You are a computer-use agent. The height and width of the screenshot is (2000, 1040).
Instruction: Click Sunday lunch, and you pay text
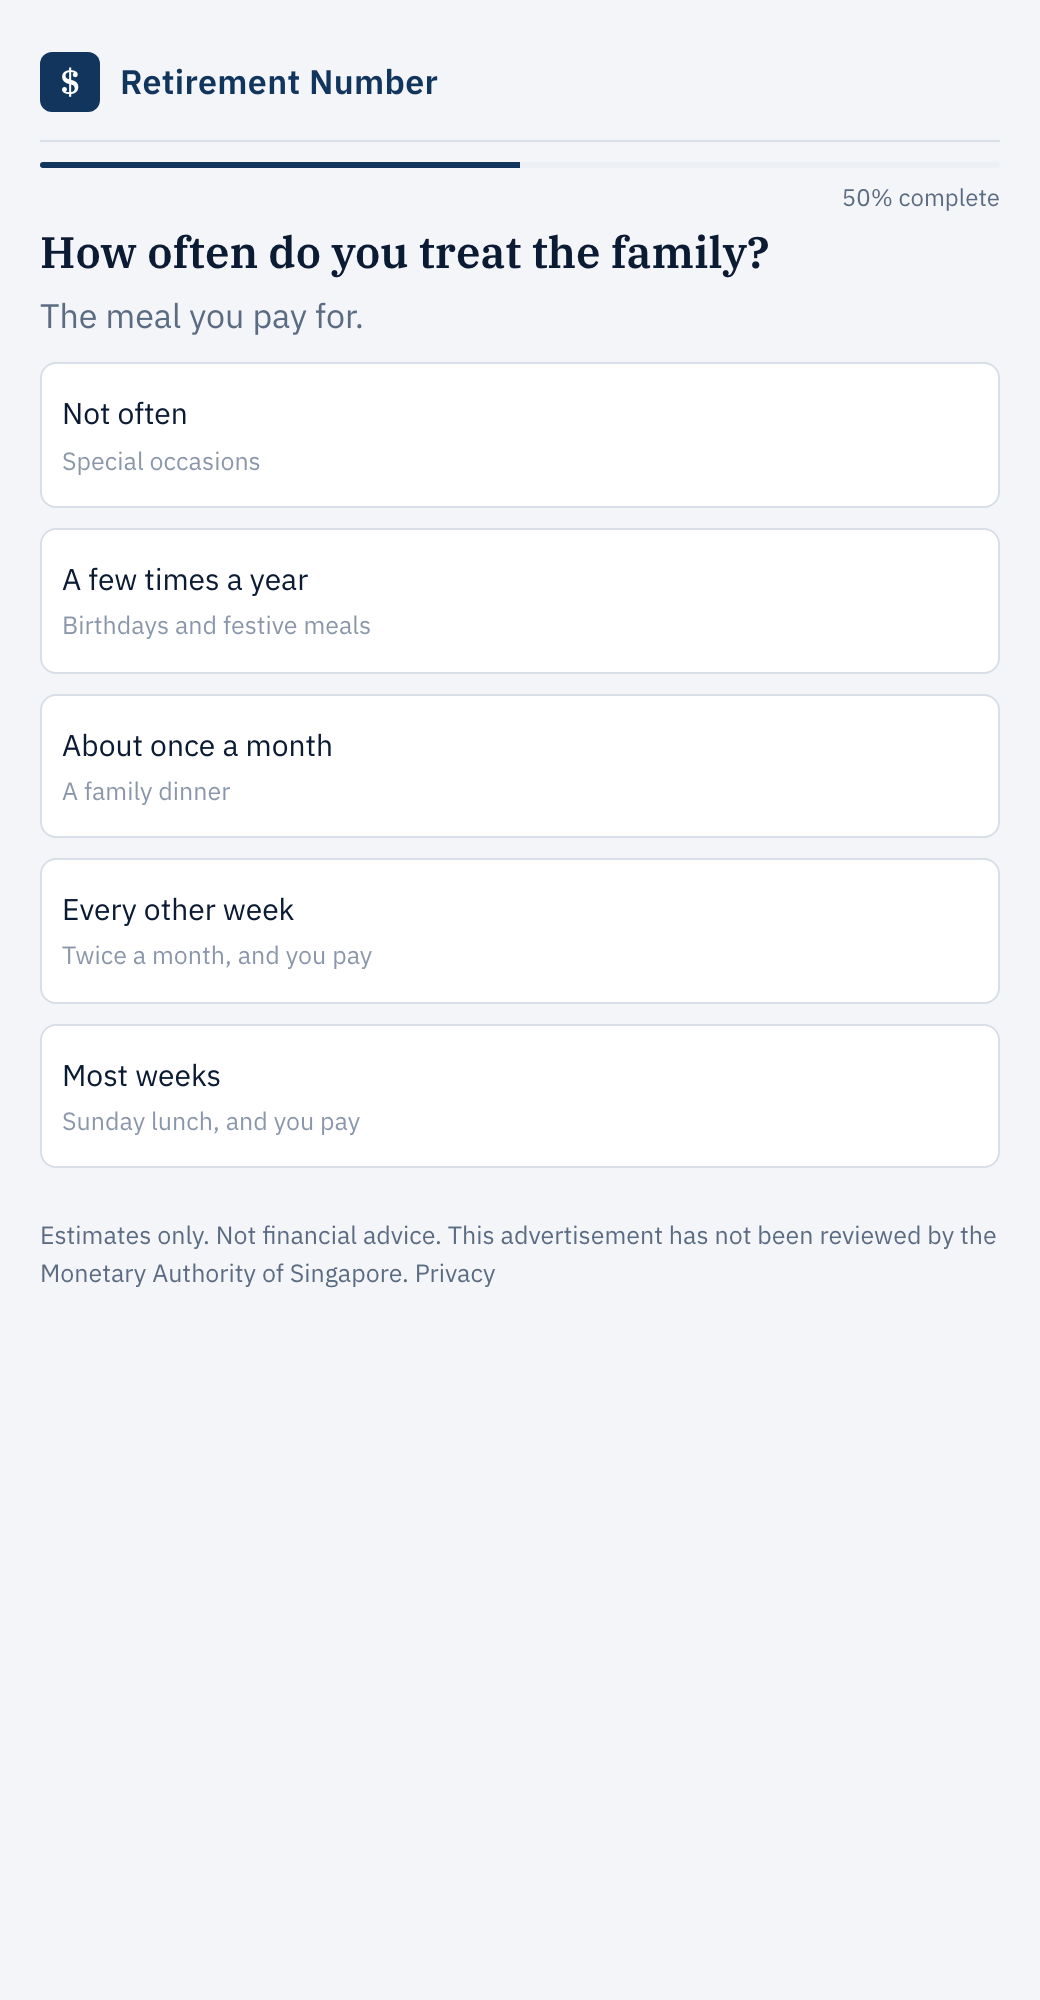pos(211,1122)
